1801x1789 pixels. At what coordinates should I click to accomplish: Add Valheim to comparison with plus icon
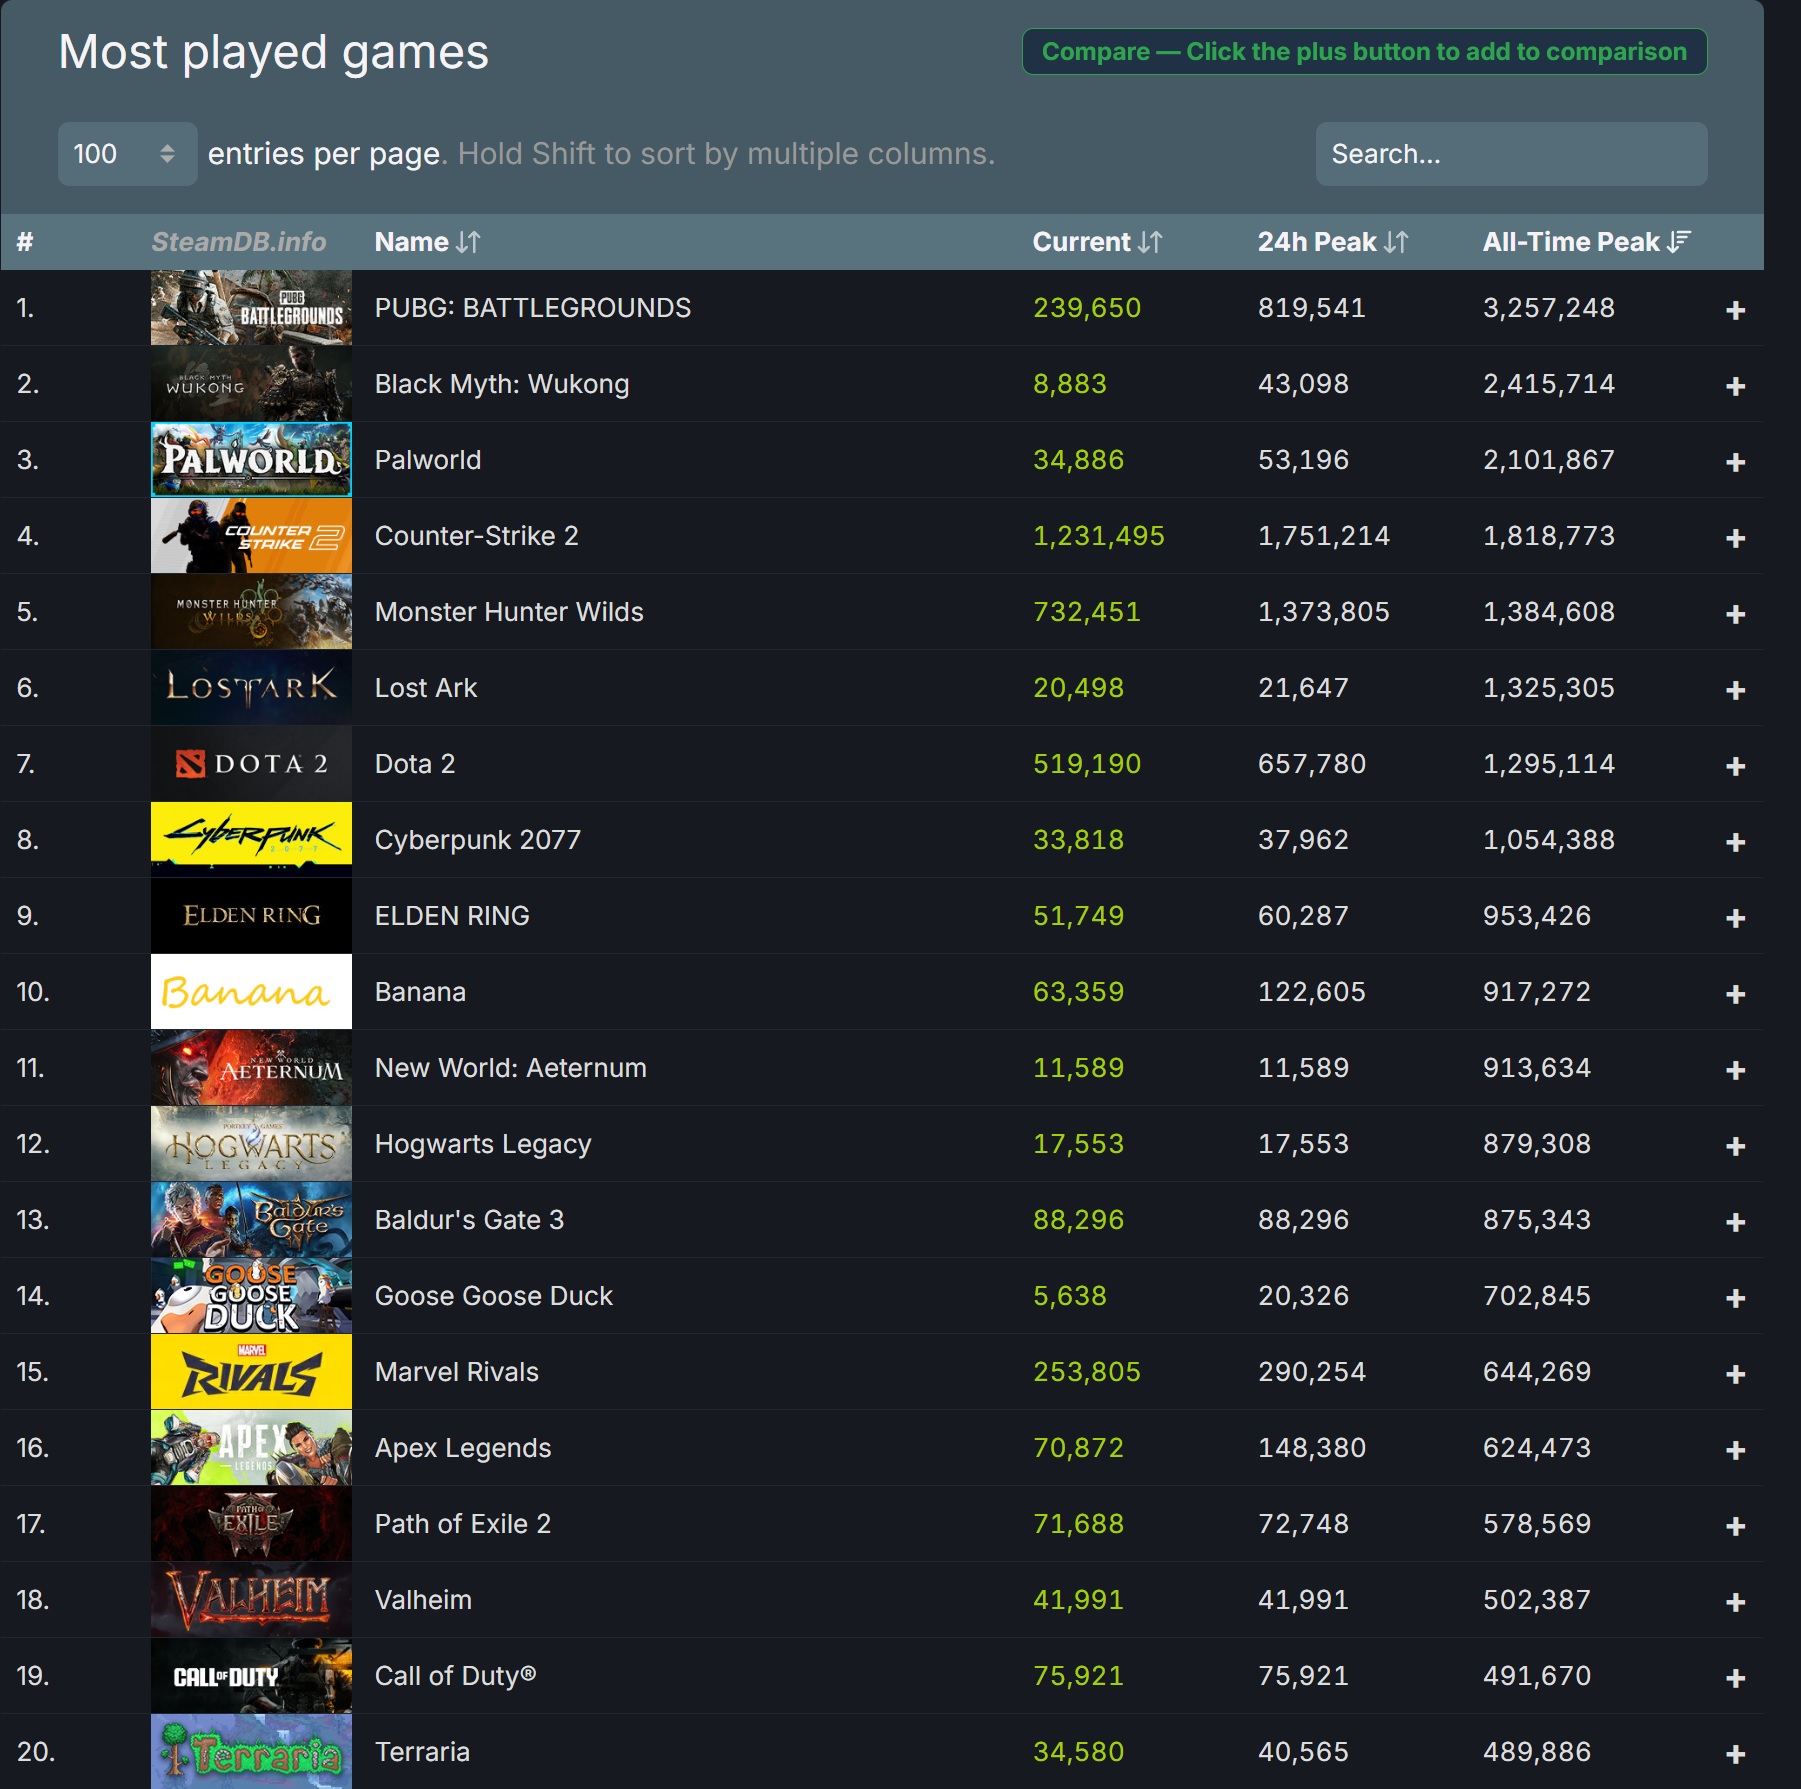tap(1735, 1602)
